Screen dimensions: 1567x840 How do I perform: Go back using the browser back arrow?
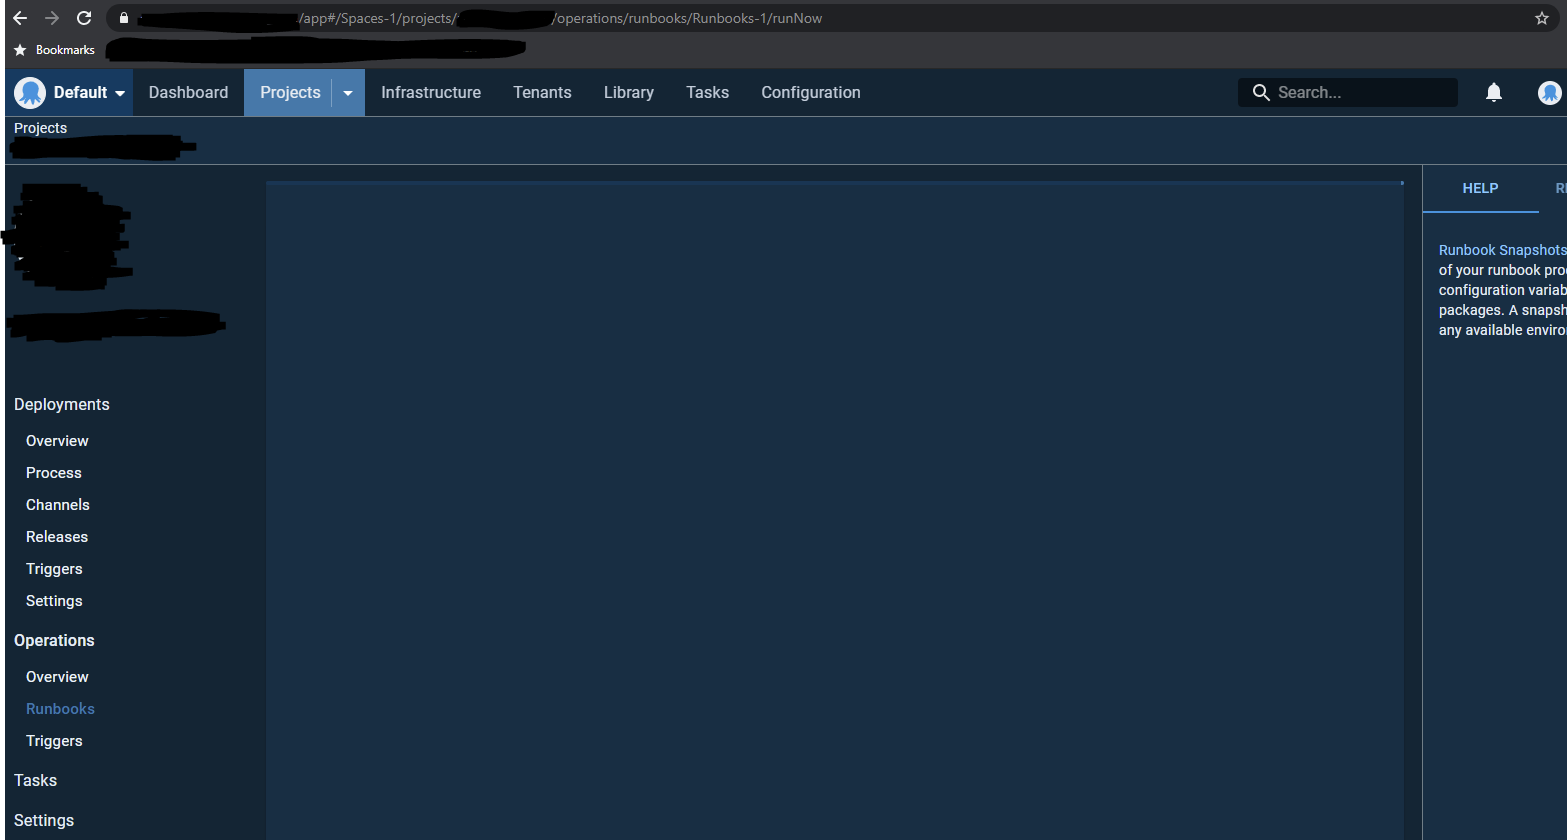(19, 17)
